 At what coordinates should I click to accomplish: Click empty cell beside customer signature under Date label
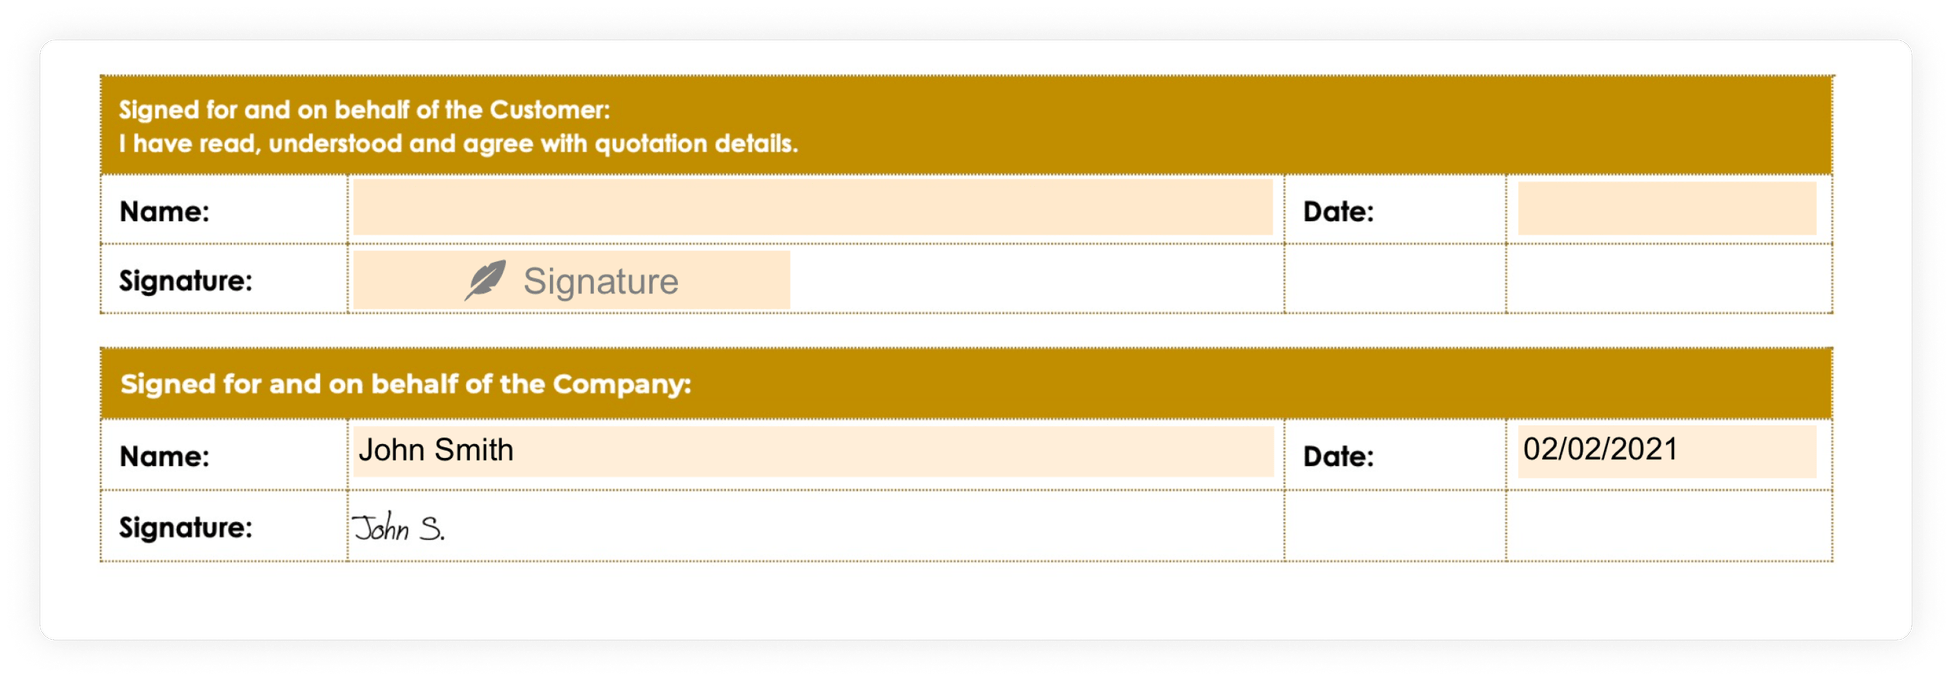coord(1395,279)
